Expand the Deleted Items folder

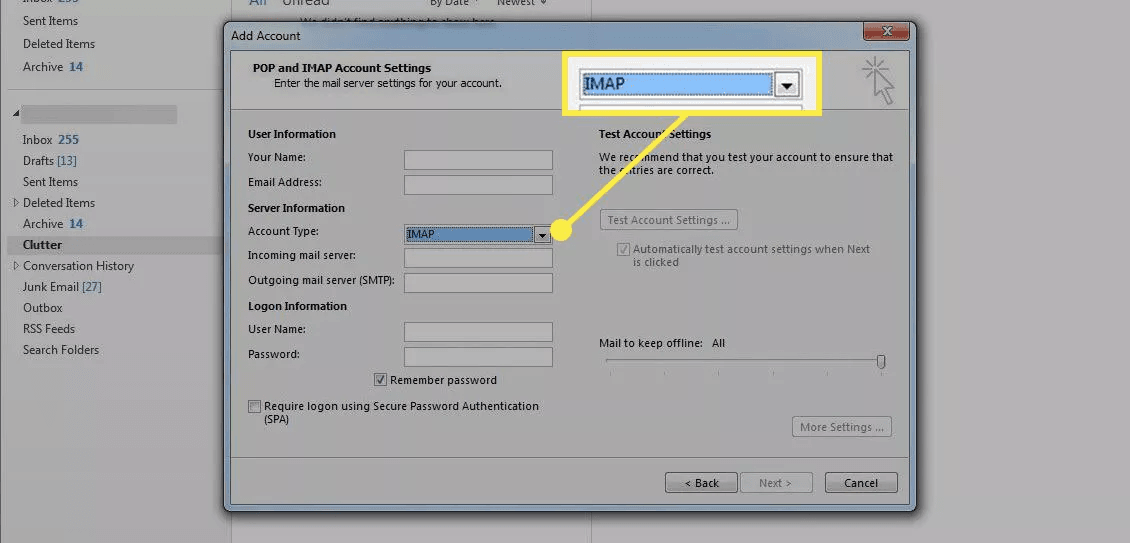[15, 203]
